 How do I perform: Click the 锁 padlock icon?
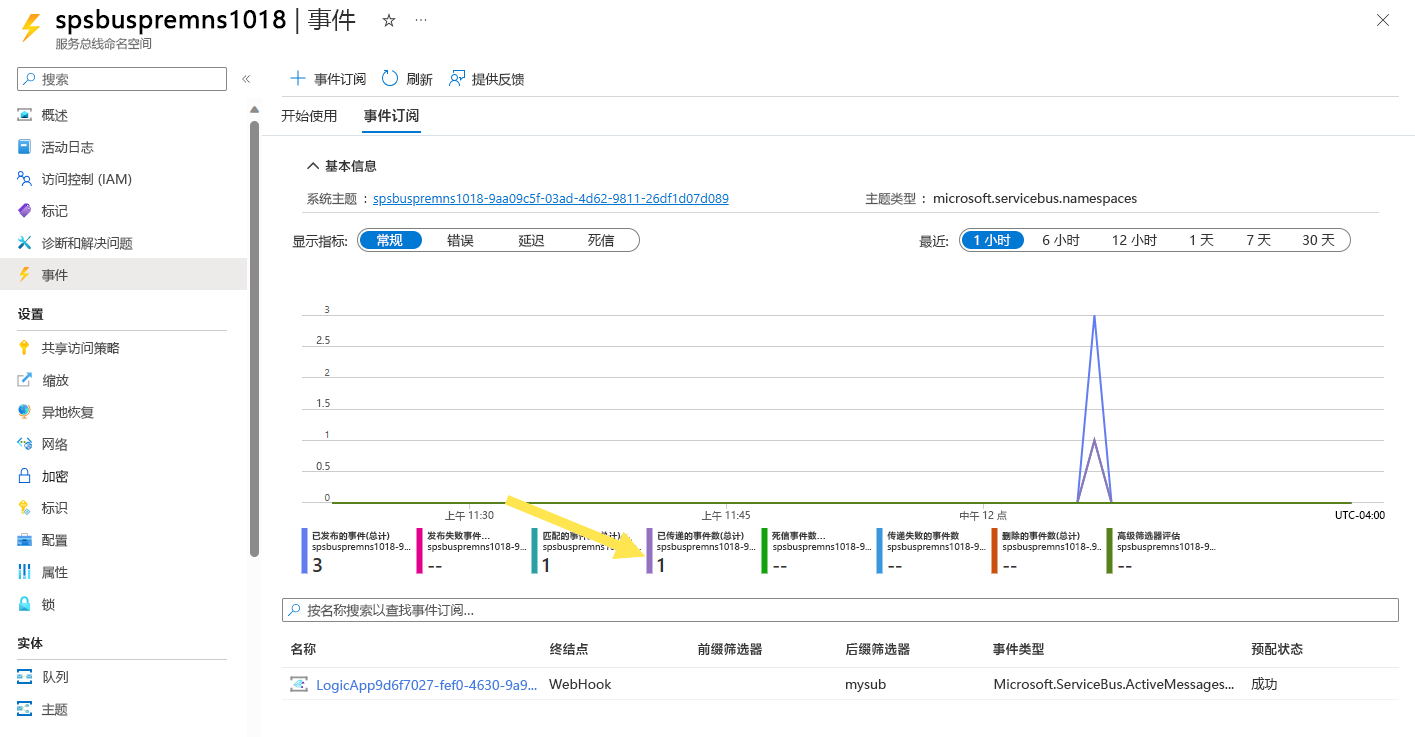(25, 604)
